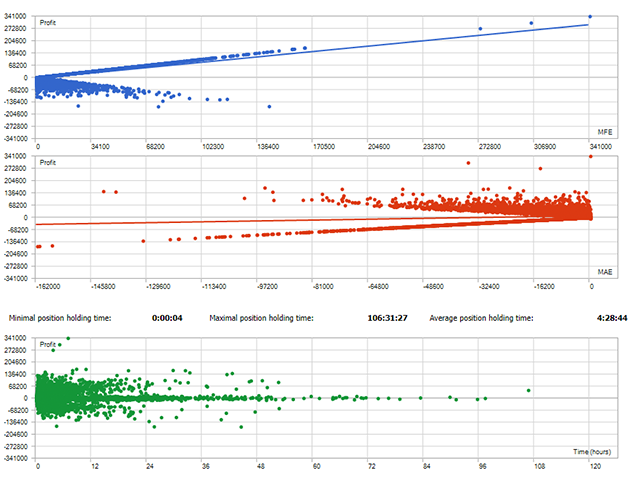Click -97200 on the MAE chart x-axis

pyautogui.click(x=267, y=287)
